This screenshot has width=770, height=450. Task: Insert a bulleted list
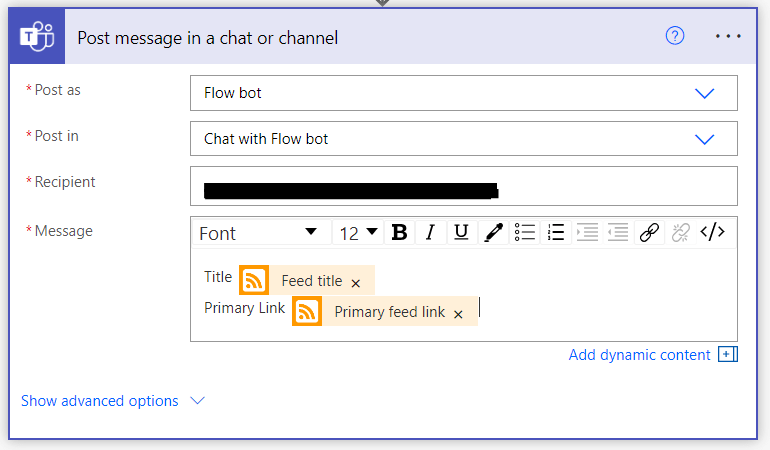[525, 233]
